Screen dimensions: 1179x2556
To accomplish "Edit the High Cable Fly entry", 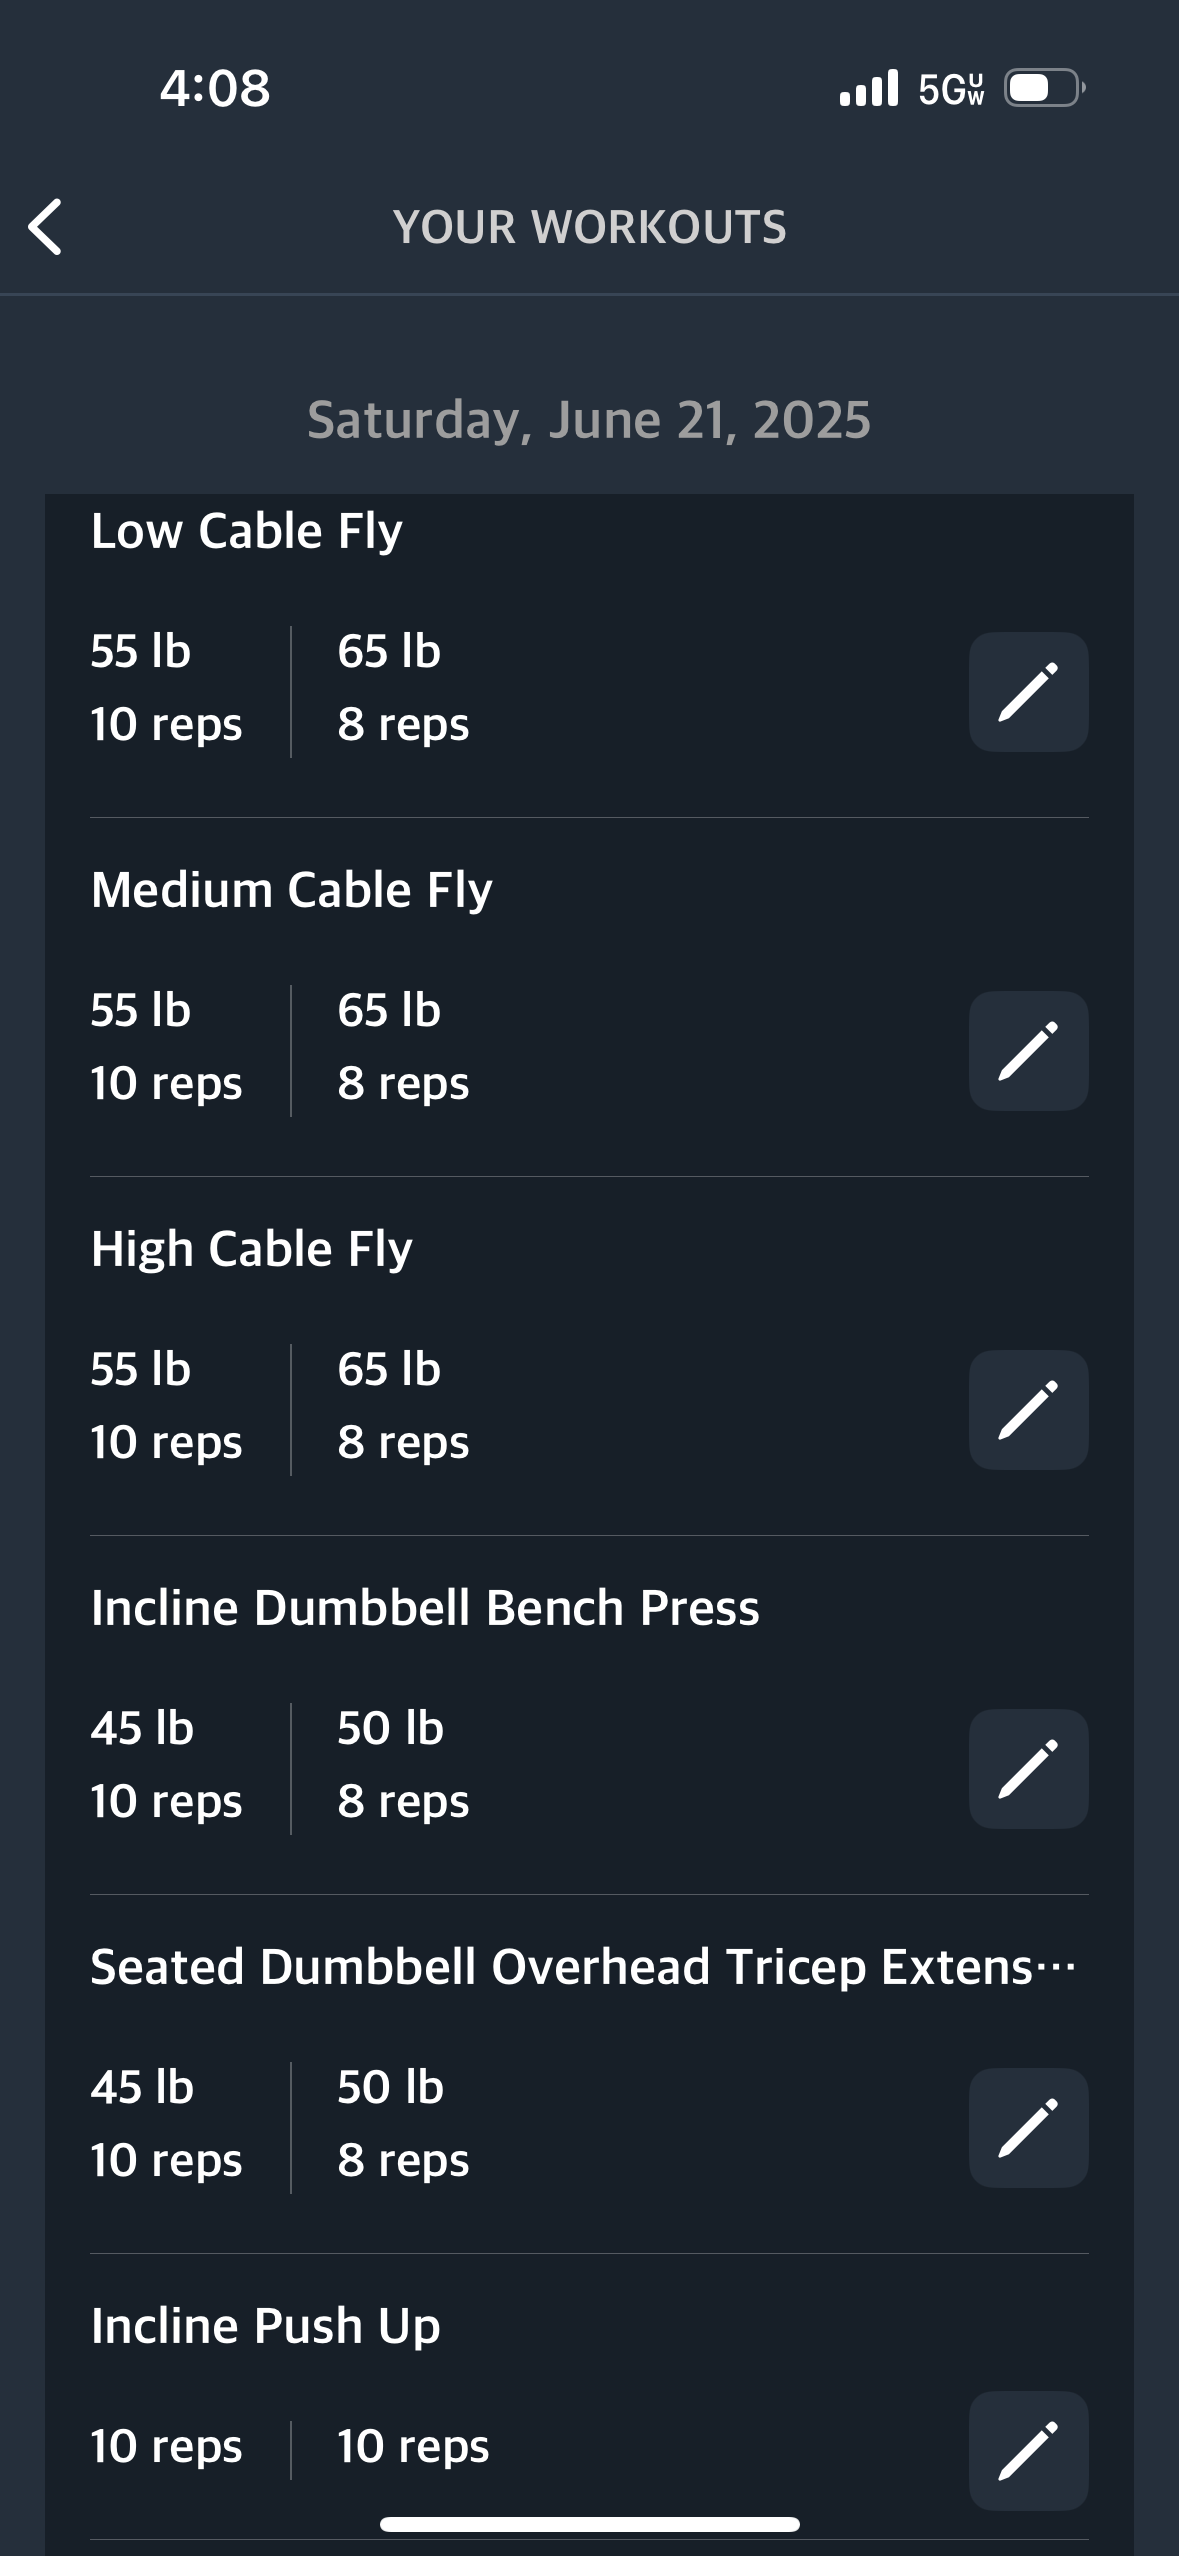I will click(x=1028, y=1410).
